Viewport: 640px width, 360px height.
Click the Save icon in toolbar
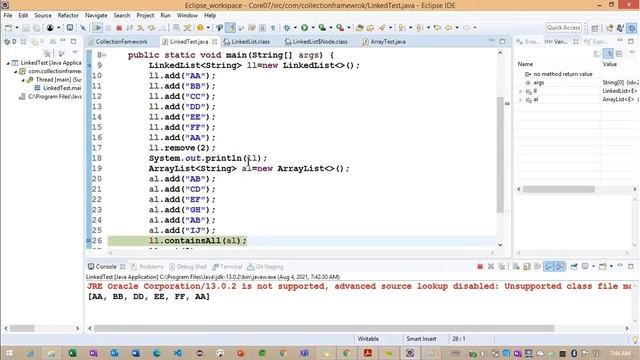26,28
